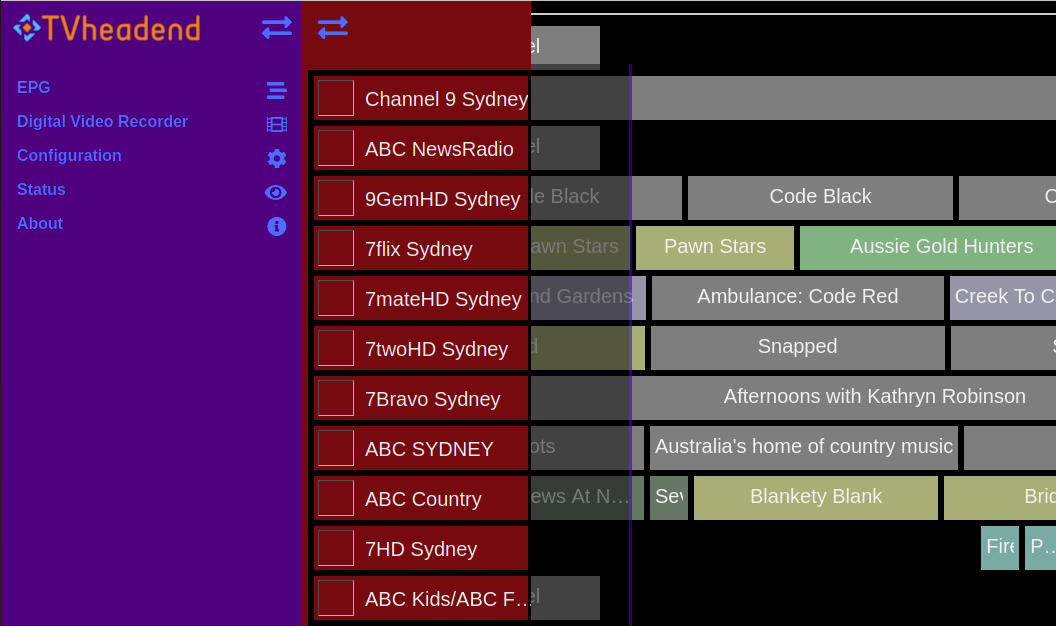Select the ABC Kids/ABC F… channel name

pos(446,599)
